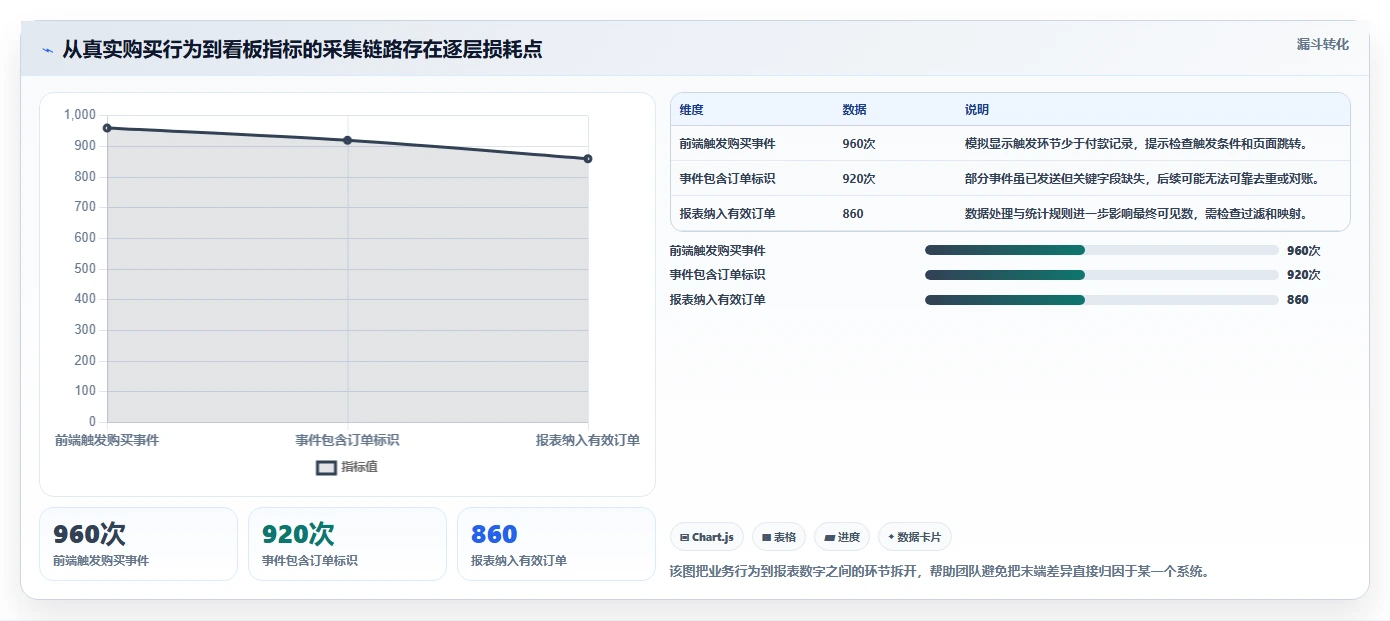Click the sparkle icon in 数据卡片 chip
The height and width of the screenshot is (621, 1390).
[891, 537]
